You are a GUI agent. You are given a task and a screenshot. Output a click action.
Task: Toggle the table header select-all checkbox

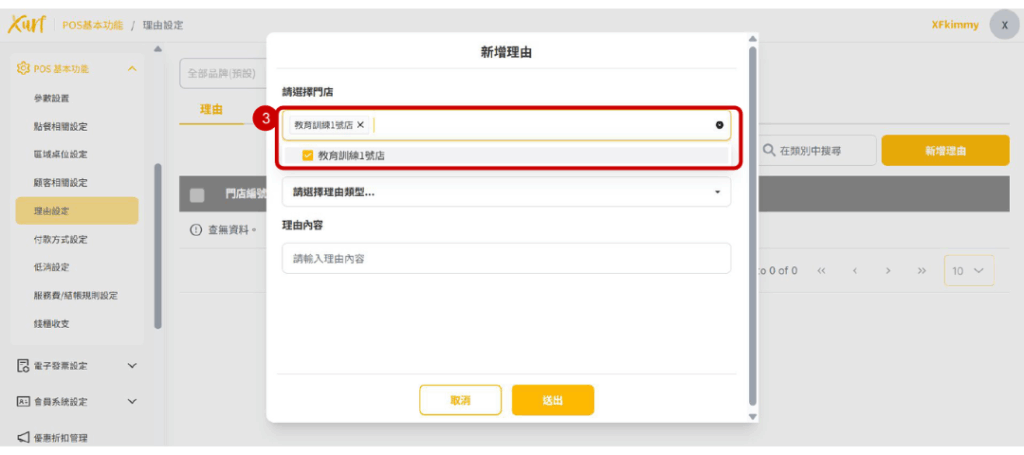click(x=197, y=195)
